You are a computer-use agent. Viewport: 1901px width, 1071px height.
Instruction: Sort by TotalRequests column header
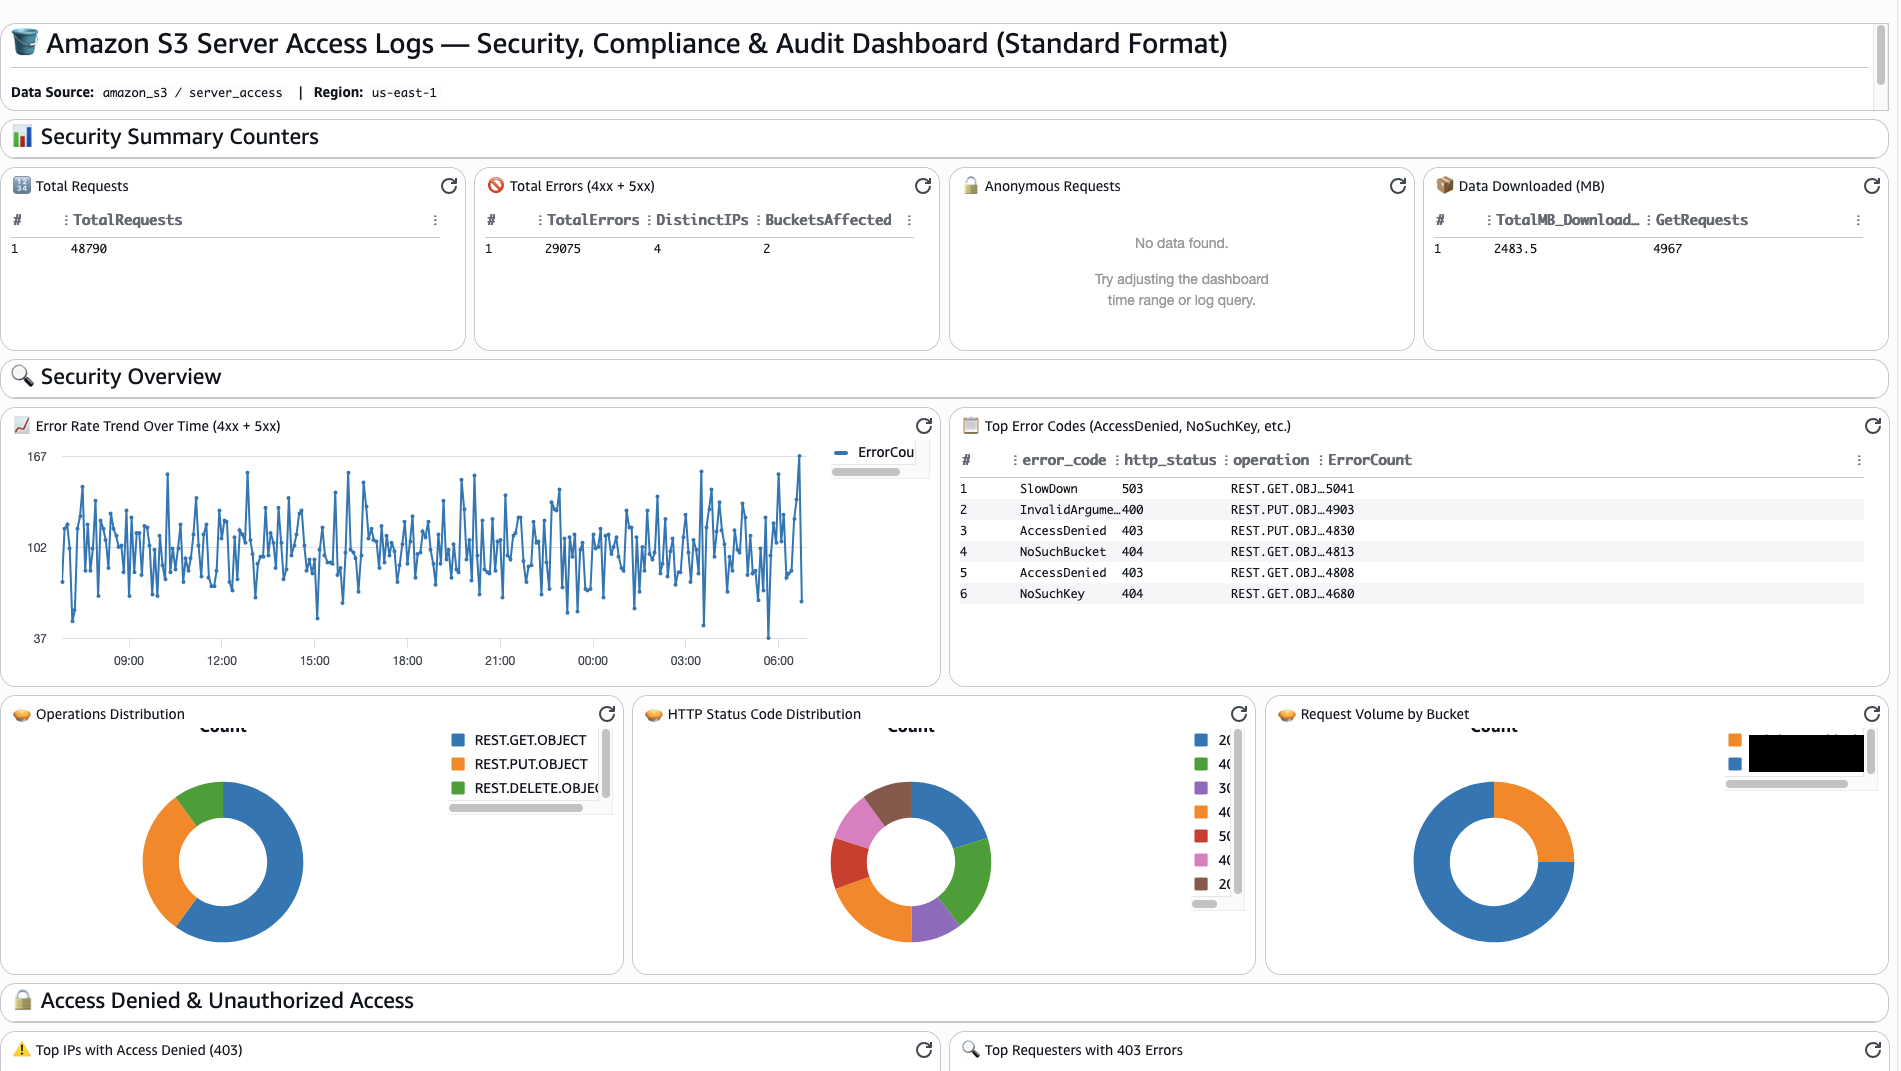coord(128,220)
